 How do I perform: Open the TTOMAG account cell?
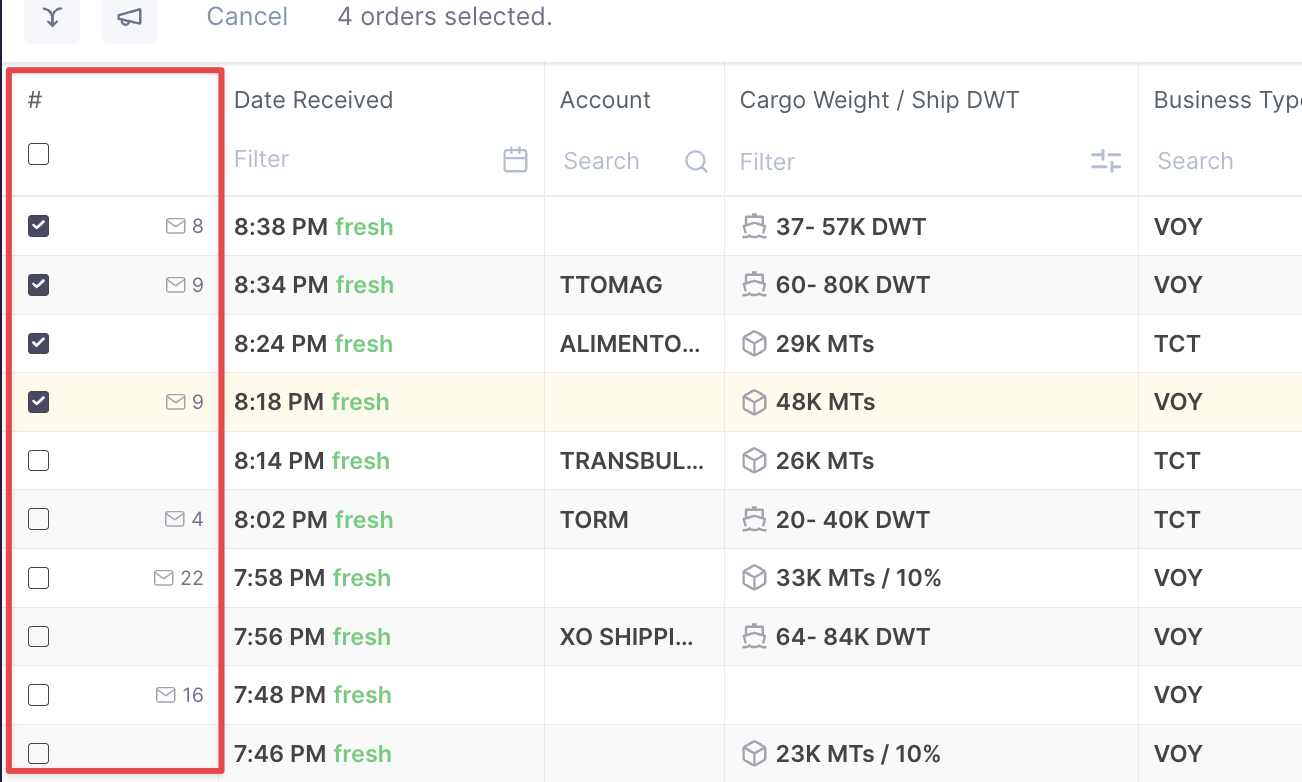tap(611, 286)
